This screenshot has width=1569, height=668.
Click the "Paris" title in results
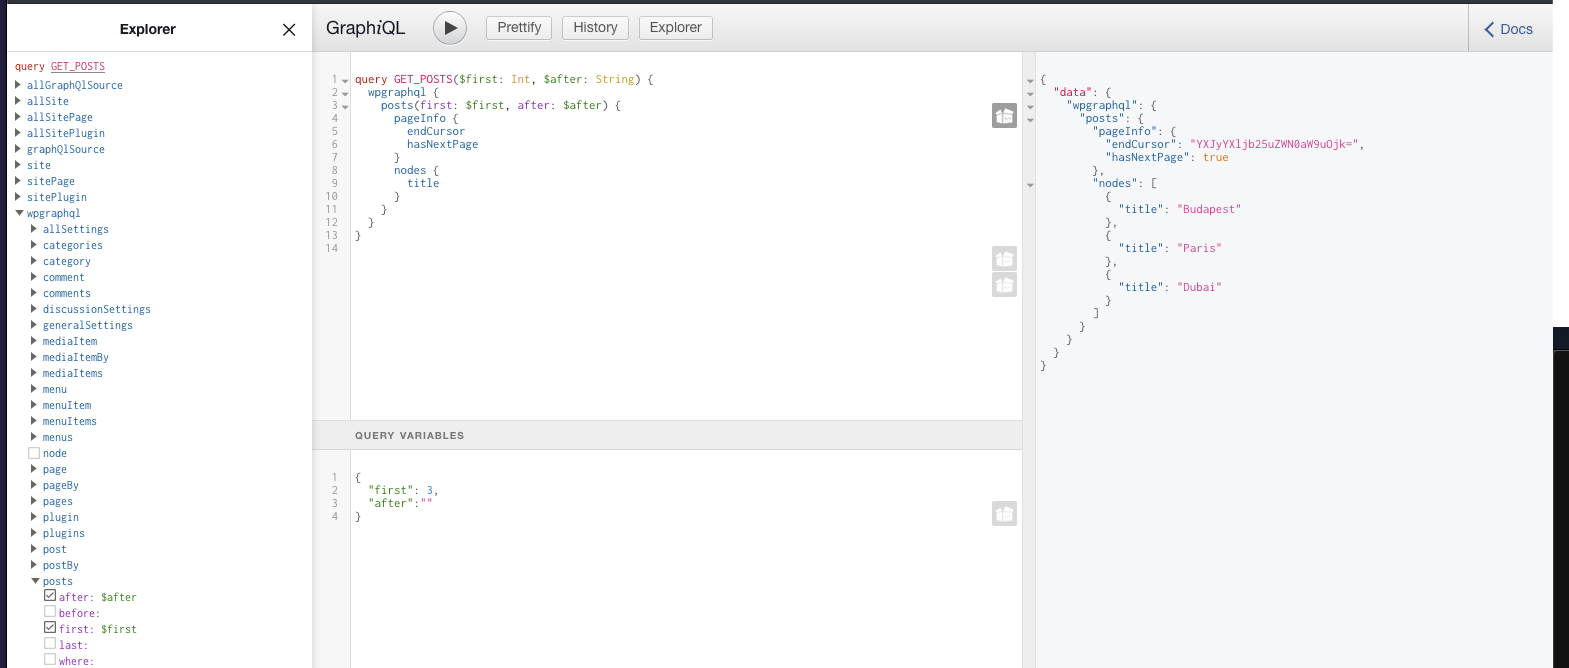click(1199, 249)
